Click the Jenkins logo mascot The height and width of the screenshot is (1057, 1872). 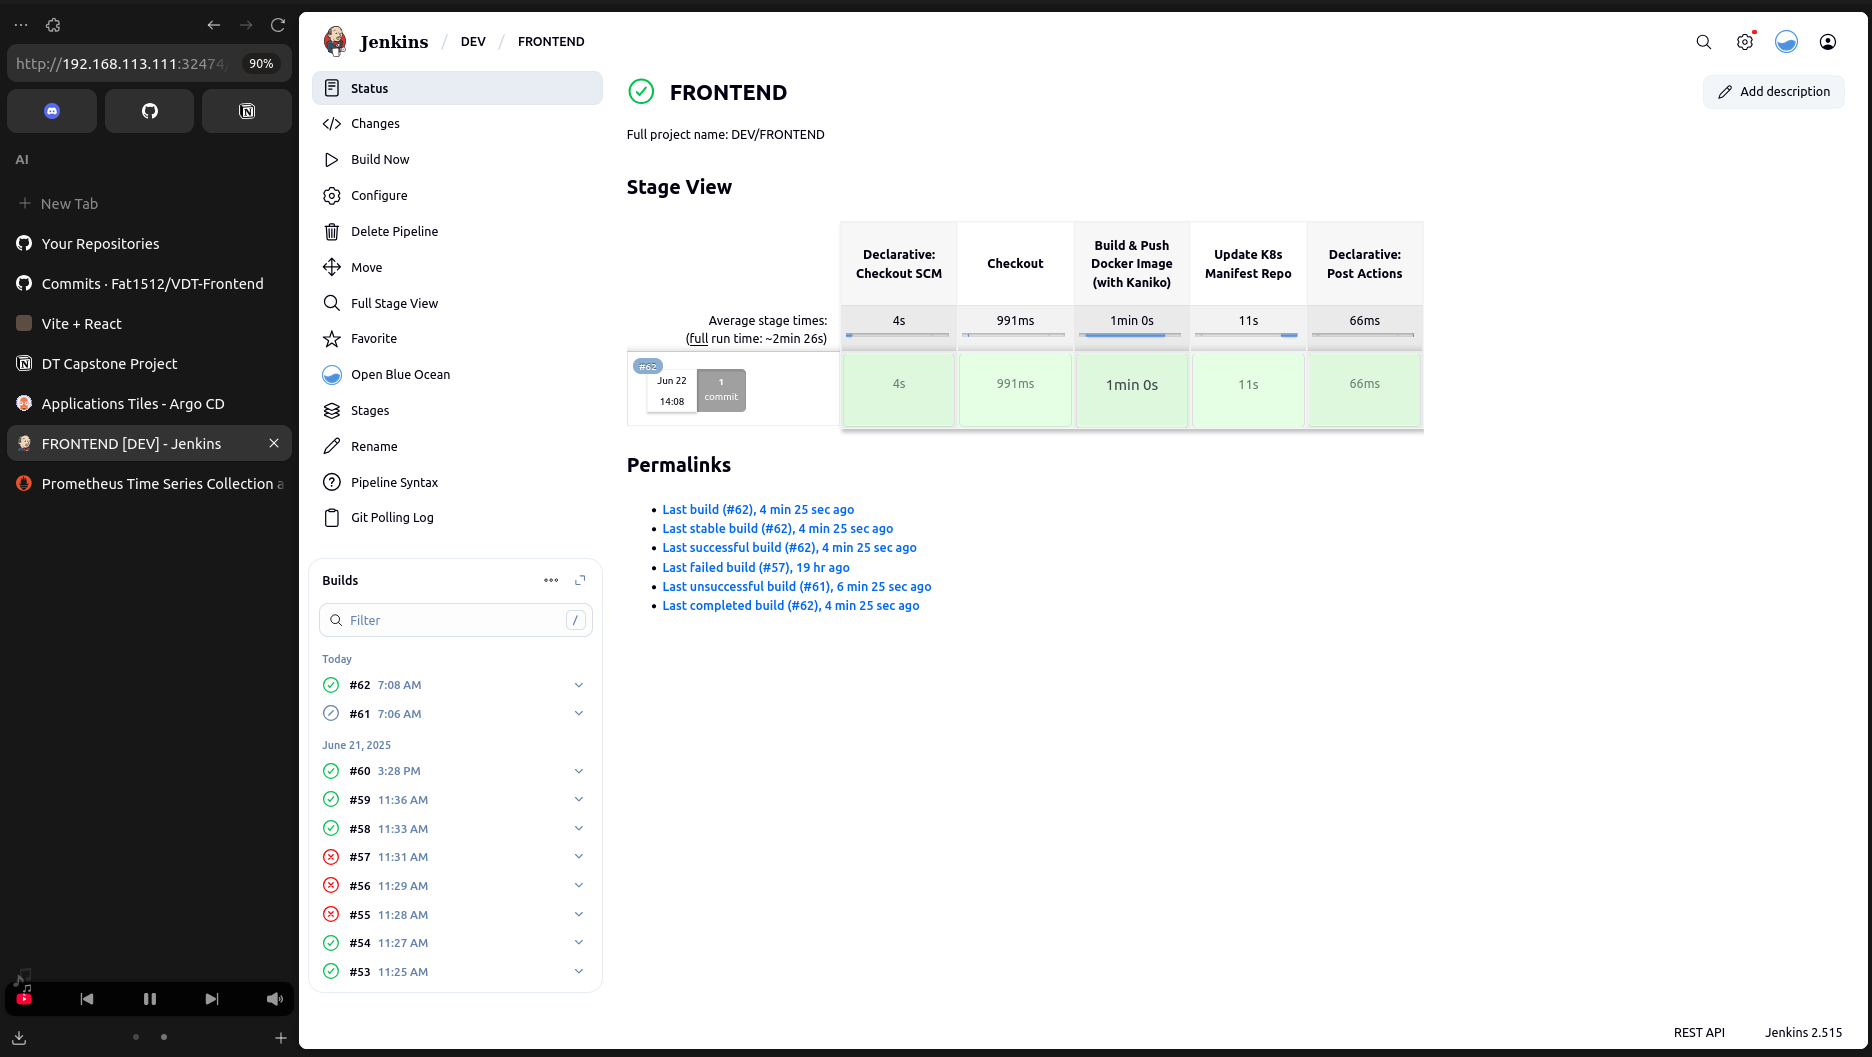coord(336,41)
